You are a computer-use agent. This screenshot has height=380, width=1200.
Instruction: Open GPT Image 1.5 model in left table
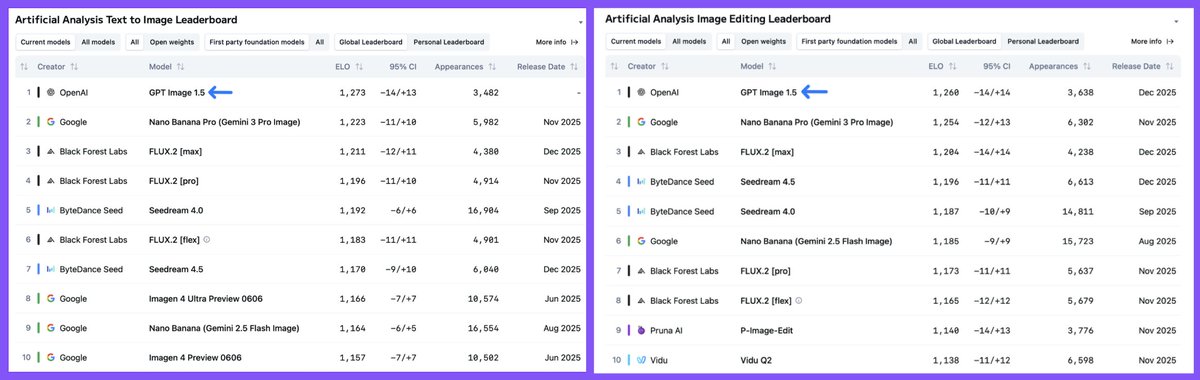[x=177, y=92]
